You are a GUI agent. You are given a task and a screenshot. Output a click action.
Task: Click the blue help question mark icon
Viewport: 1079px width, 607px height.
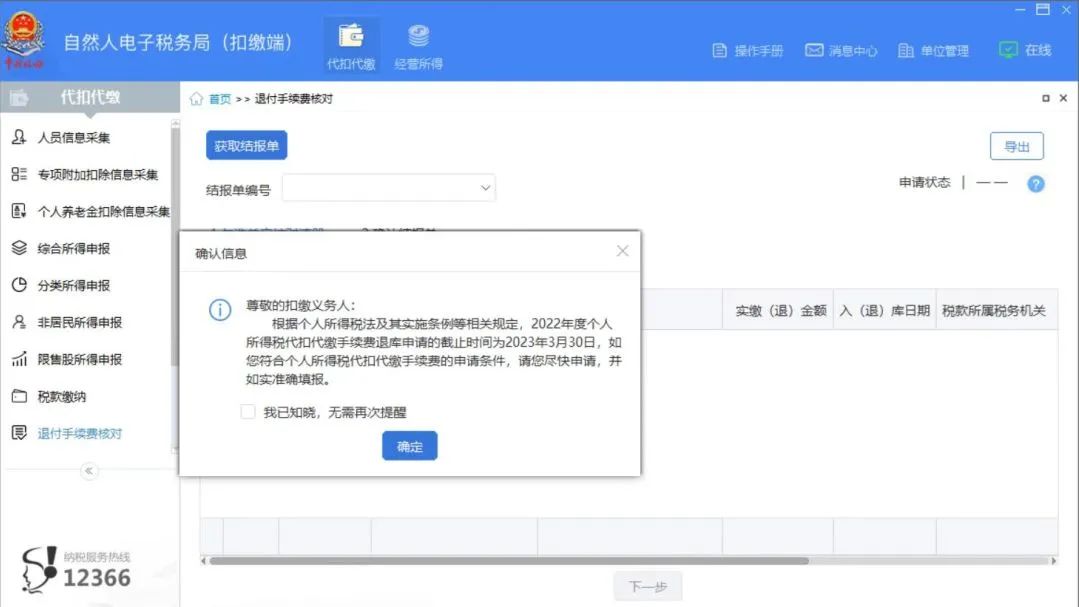[x=1036, y=184]
